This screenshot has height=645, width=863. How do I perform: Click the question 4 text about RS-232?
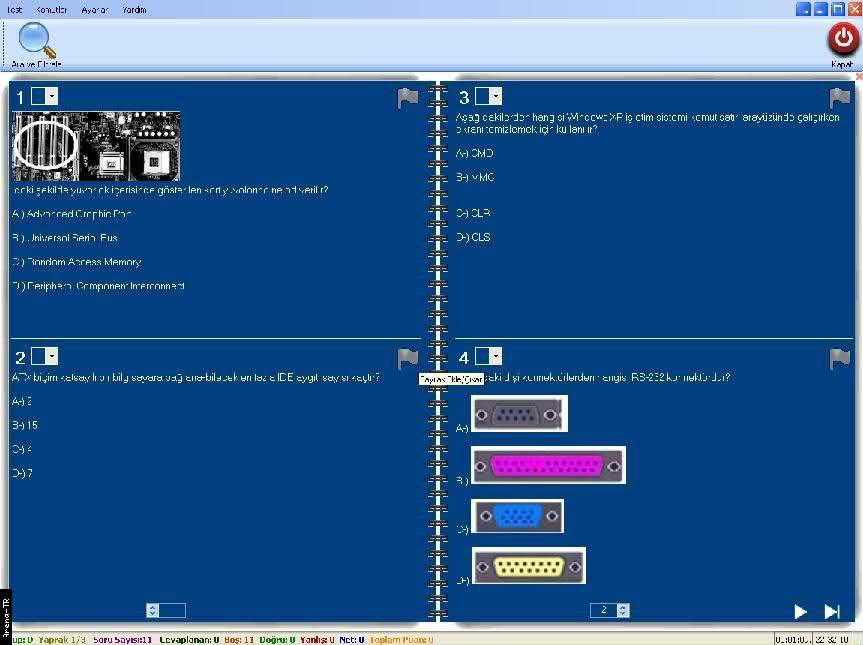click(607, 378)
